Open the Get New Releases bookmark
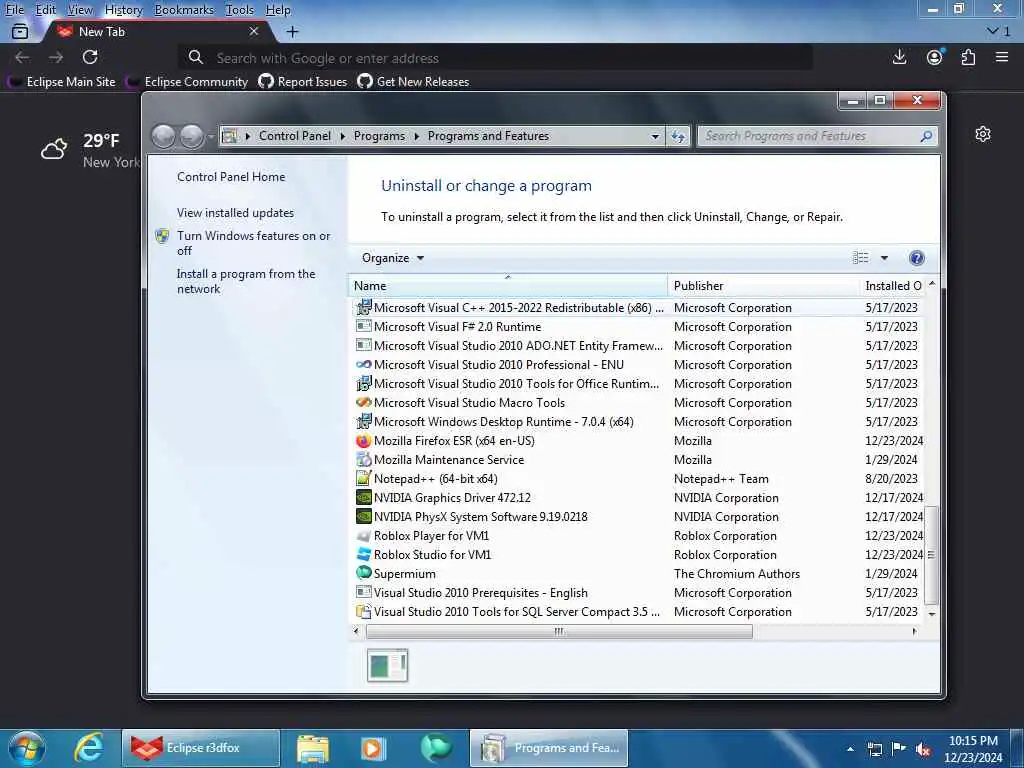This screenshot has height=768, width=1024. pos(413,82)
